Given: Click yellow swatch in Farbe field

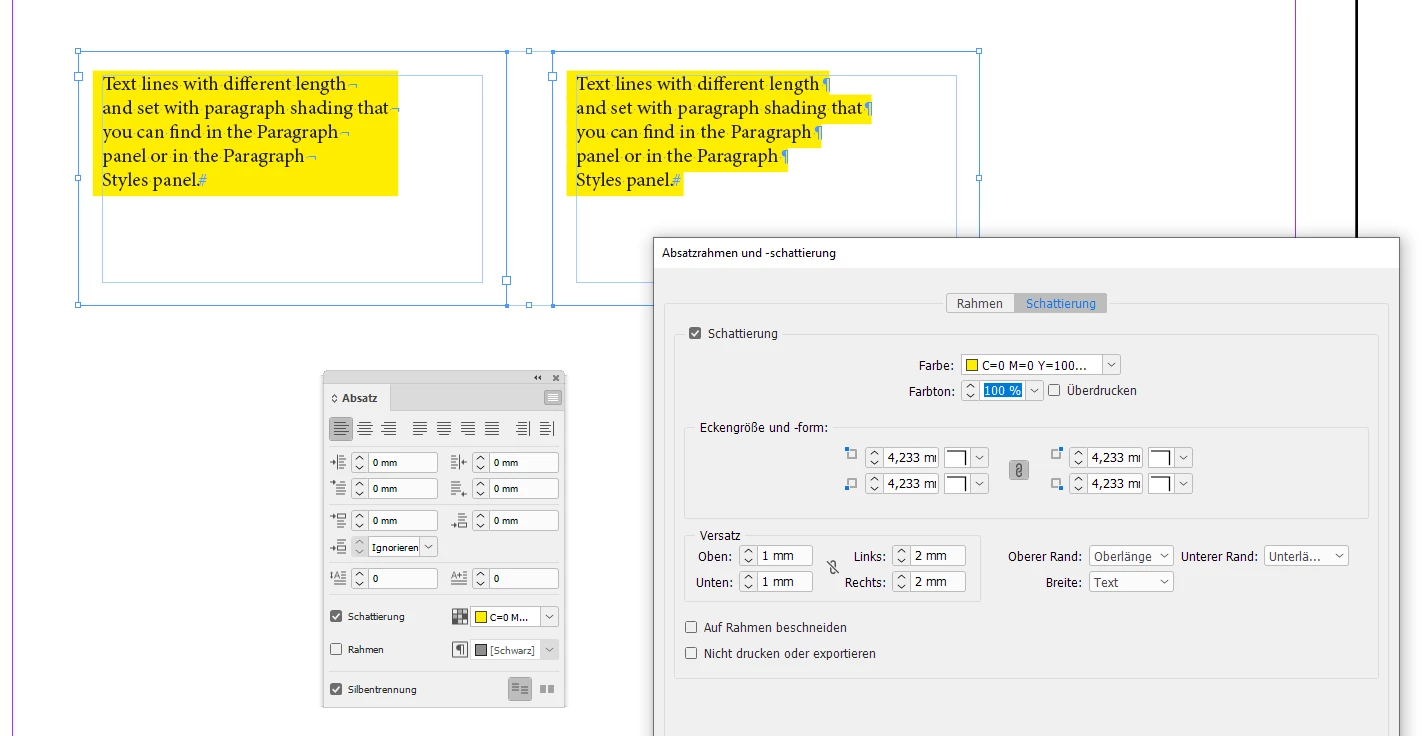Looking at the screenshot, I should coord(972,365).
